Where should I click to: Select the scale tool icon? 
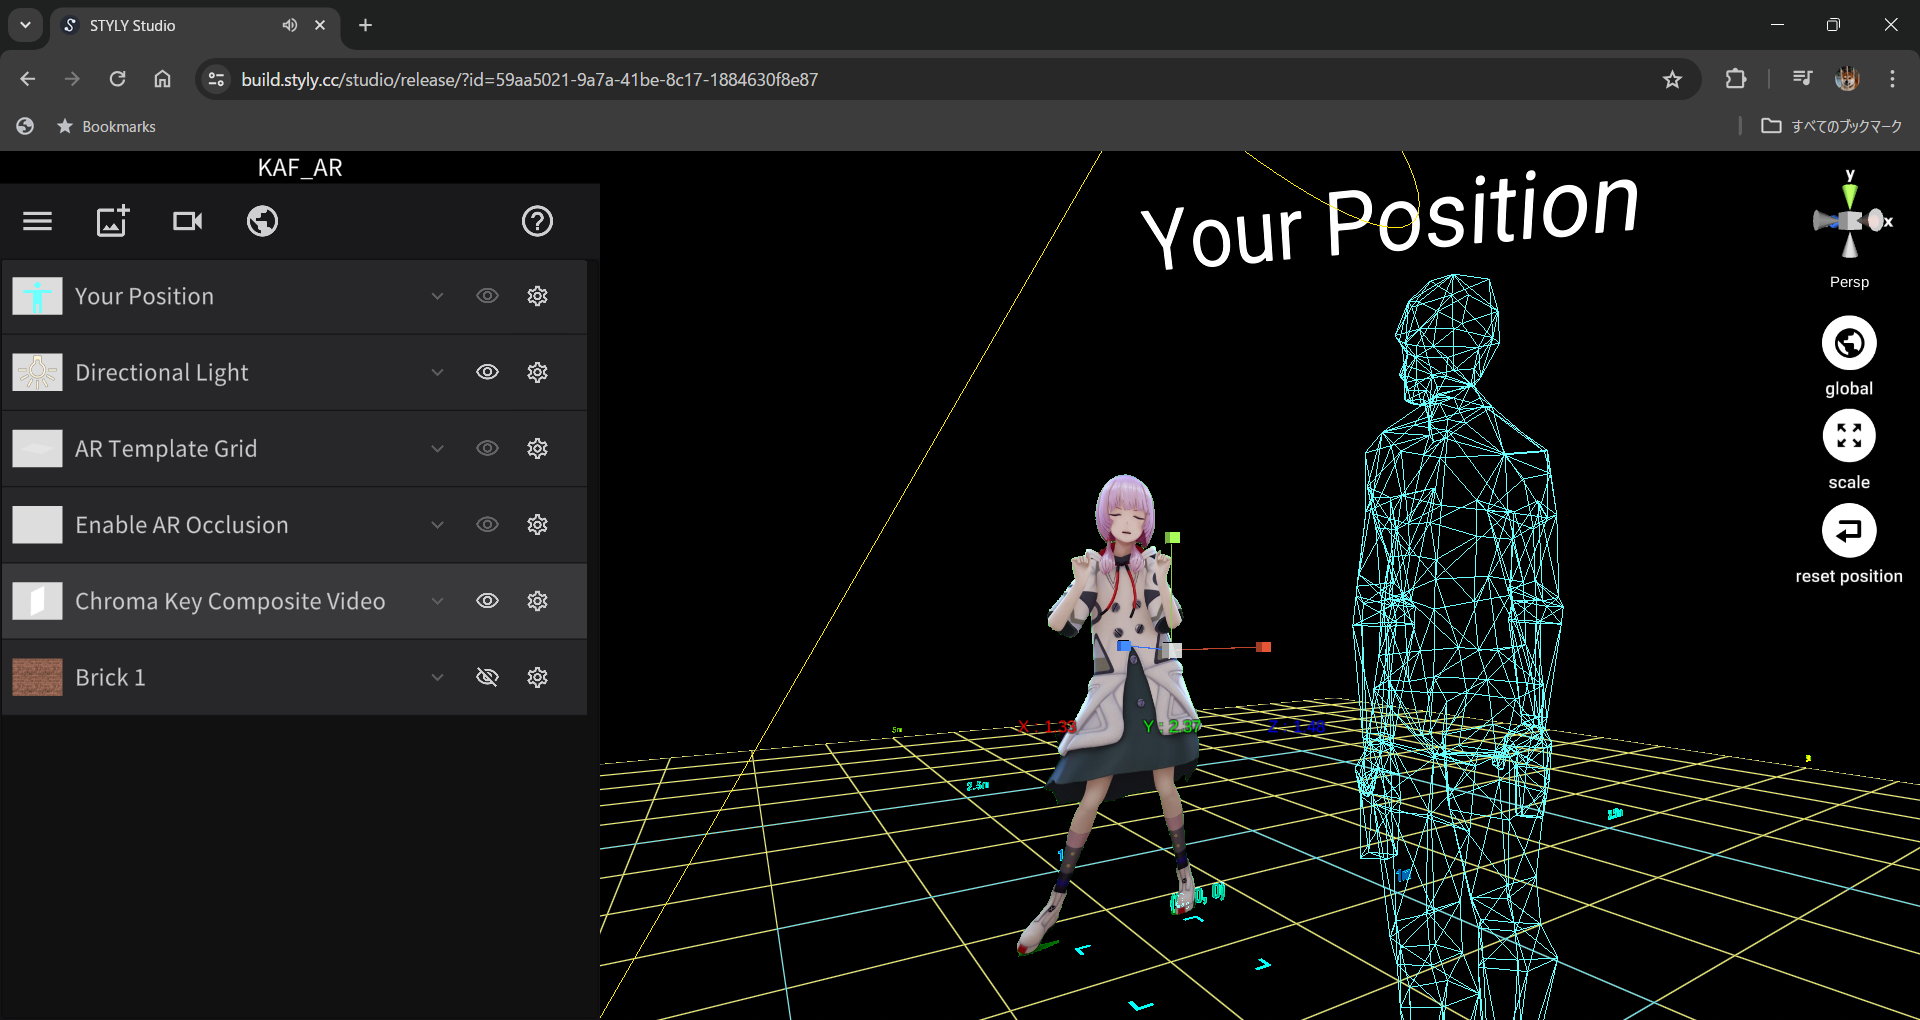coord(1849,436)
